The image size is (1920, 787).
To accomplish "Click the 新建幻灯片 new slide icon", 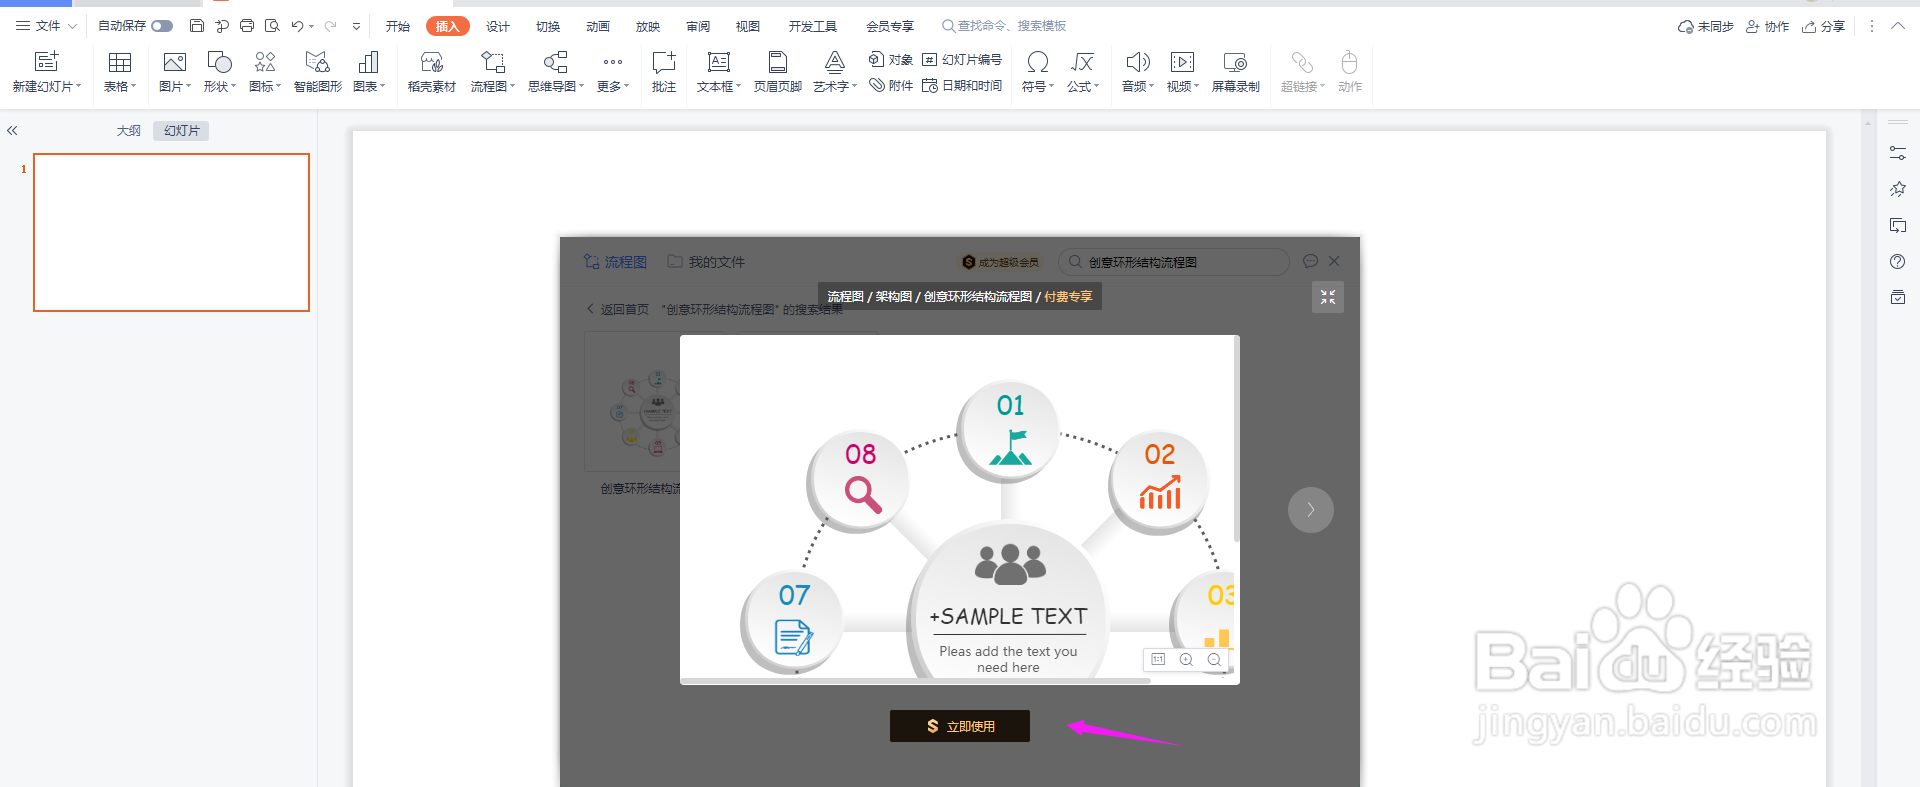I will (46, 62).
